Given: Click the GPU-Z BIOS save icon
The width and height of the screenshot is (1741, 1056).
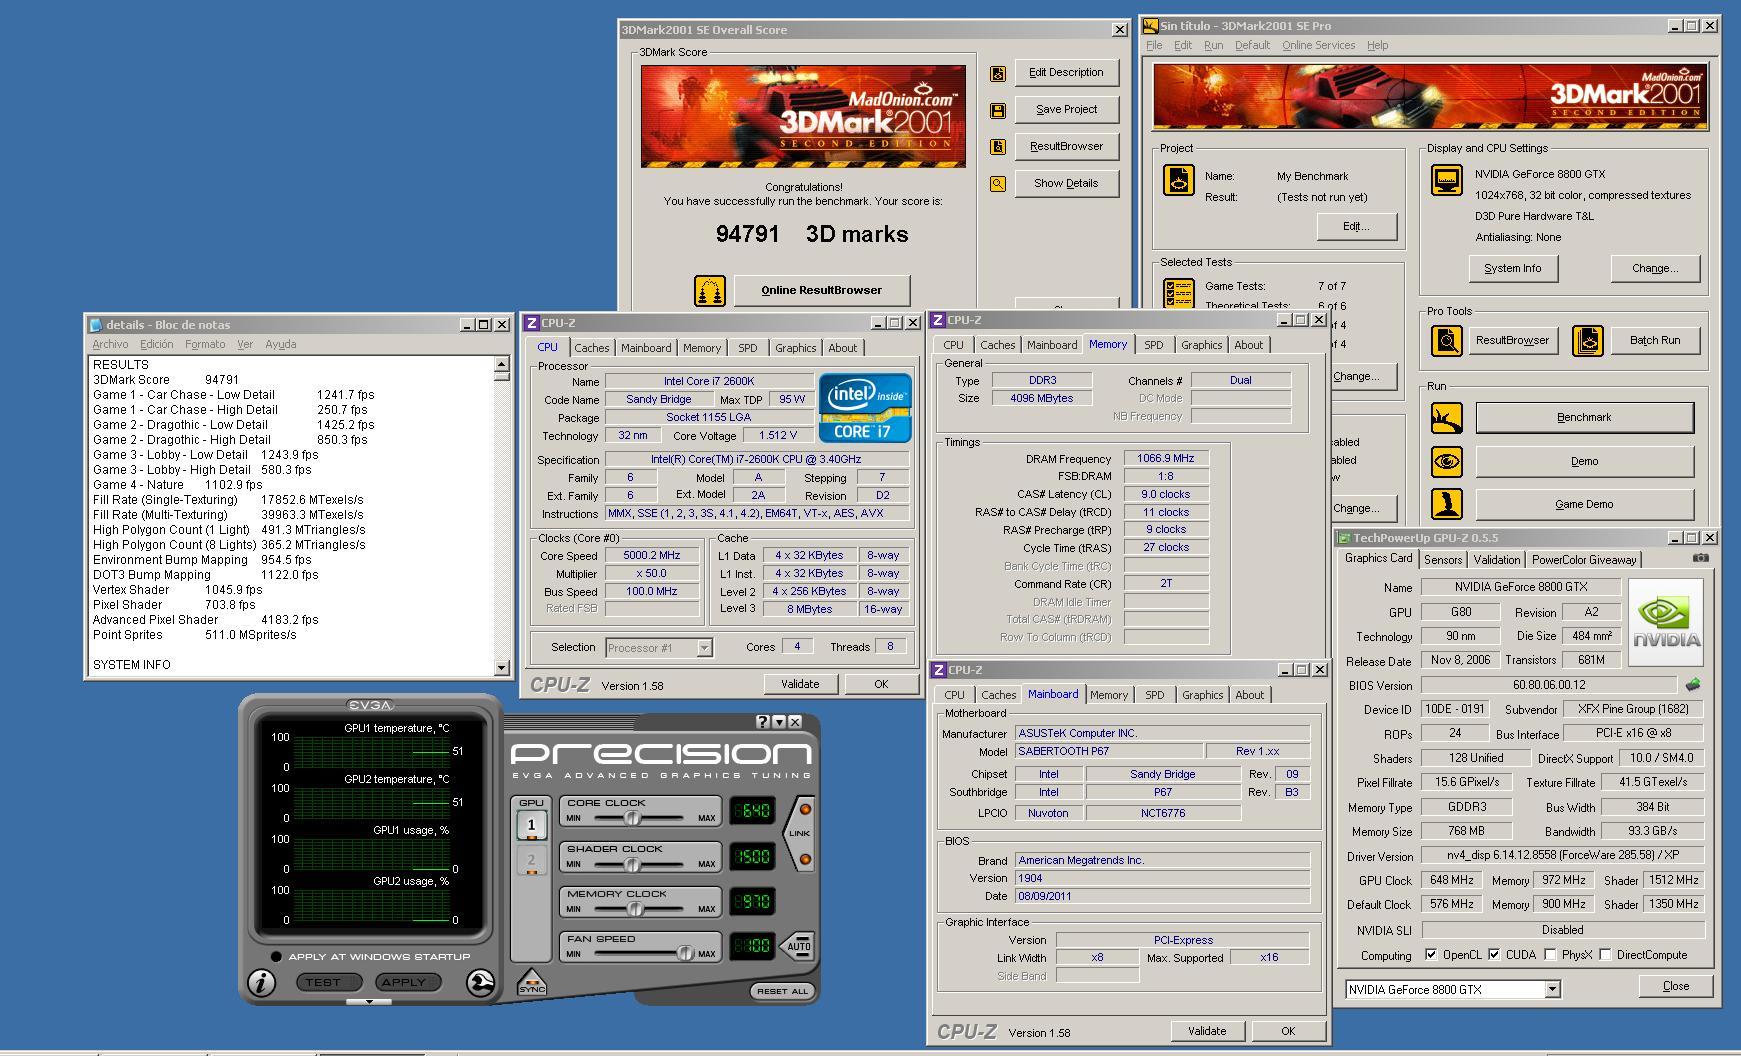Looking at the screenshot, I should (1692, 685).
